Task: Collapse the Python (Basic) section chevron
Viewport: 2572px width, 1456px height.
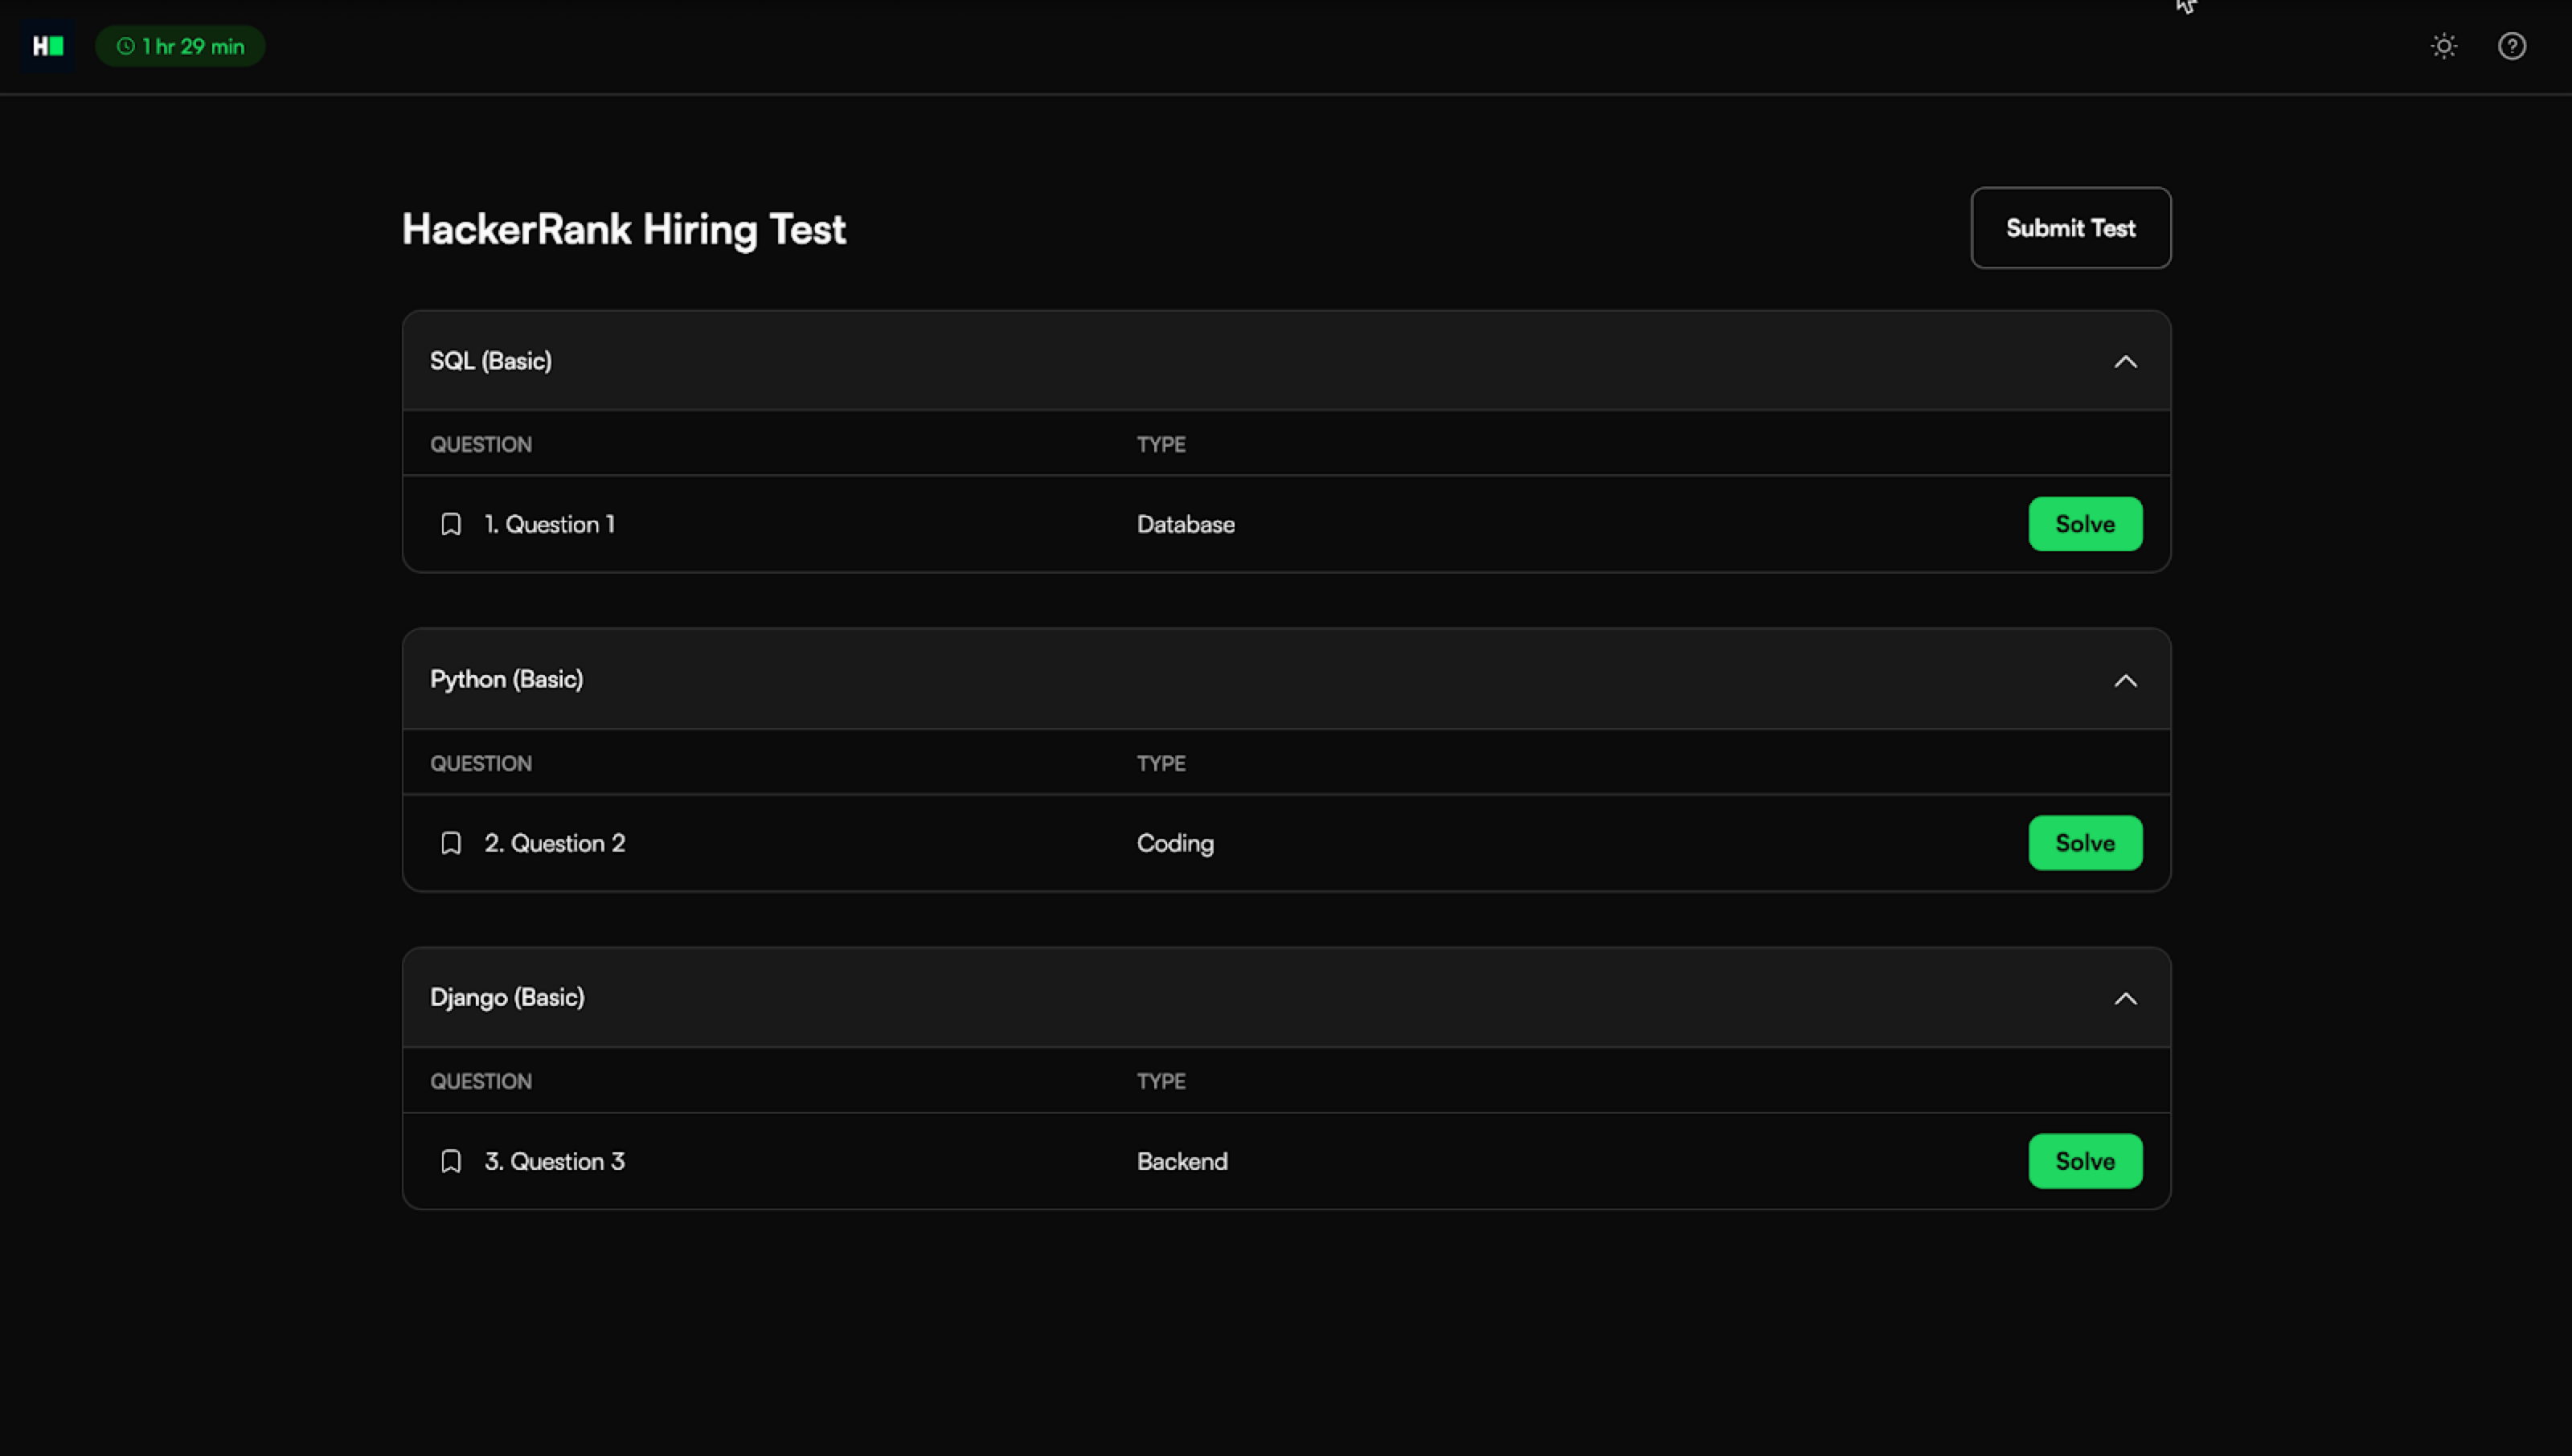Action: pyautogui.click(x=2125, y=681)
